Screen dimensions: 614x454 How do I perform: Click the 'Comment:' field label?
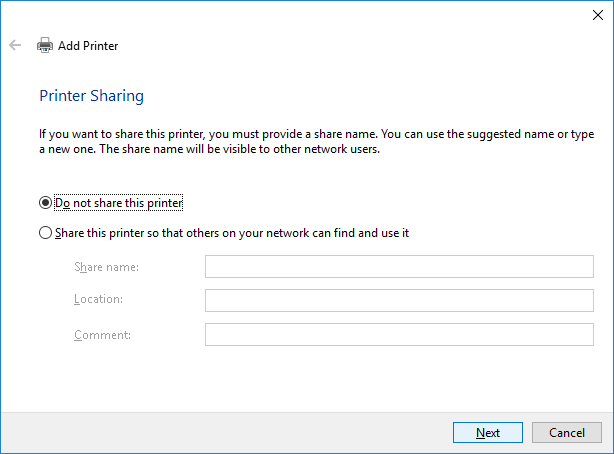[100, 334]
